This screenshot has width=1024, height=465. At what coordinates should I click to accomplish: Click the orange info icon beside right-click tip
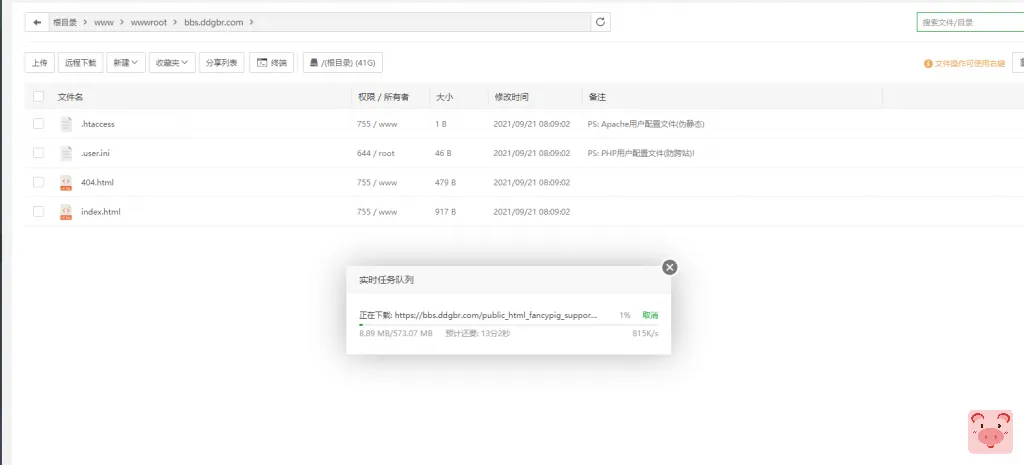point(928,64)
